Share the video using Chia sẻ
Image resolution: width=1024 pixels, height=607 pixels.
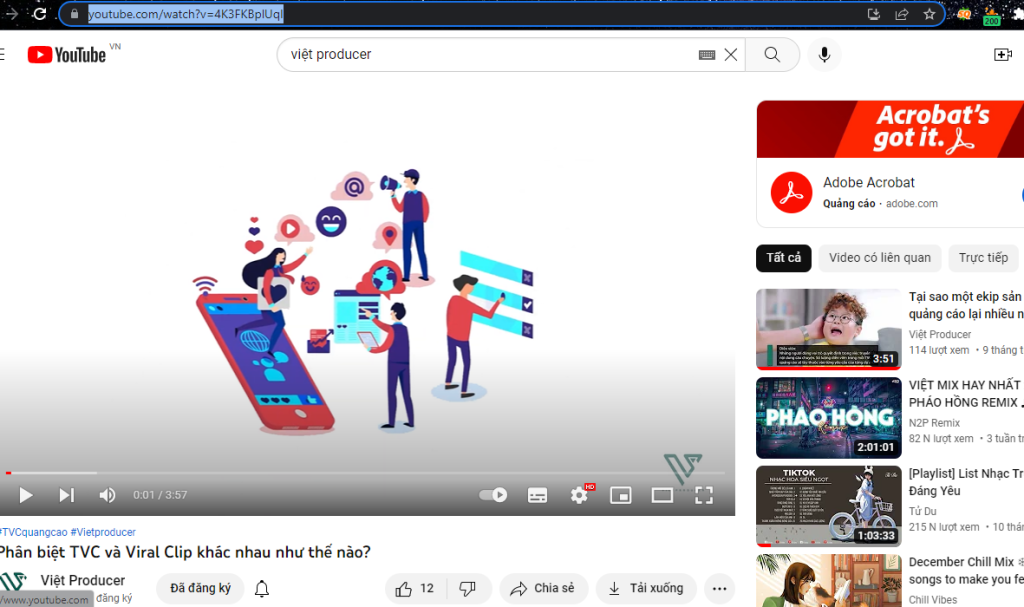coord(543,589)
